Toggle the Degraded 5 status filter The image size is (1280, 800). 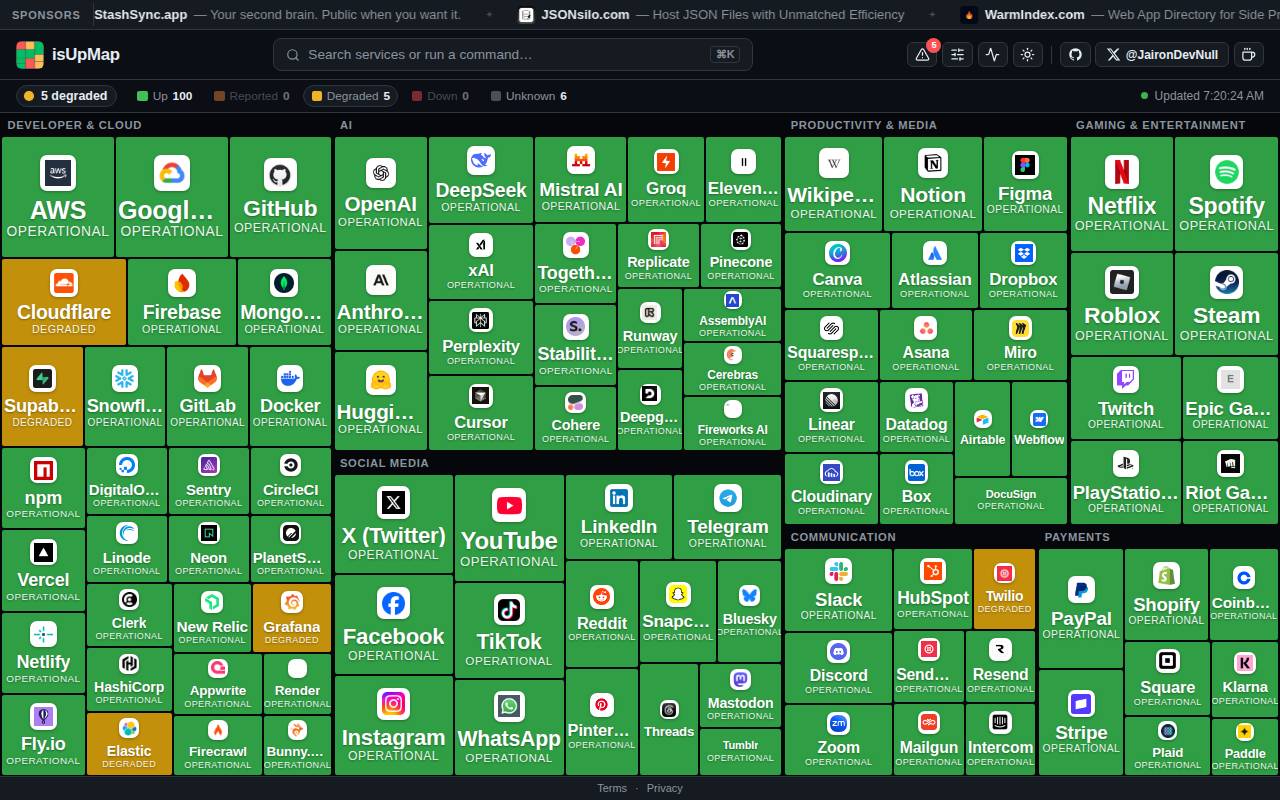click(x=351, y=96)
